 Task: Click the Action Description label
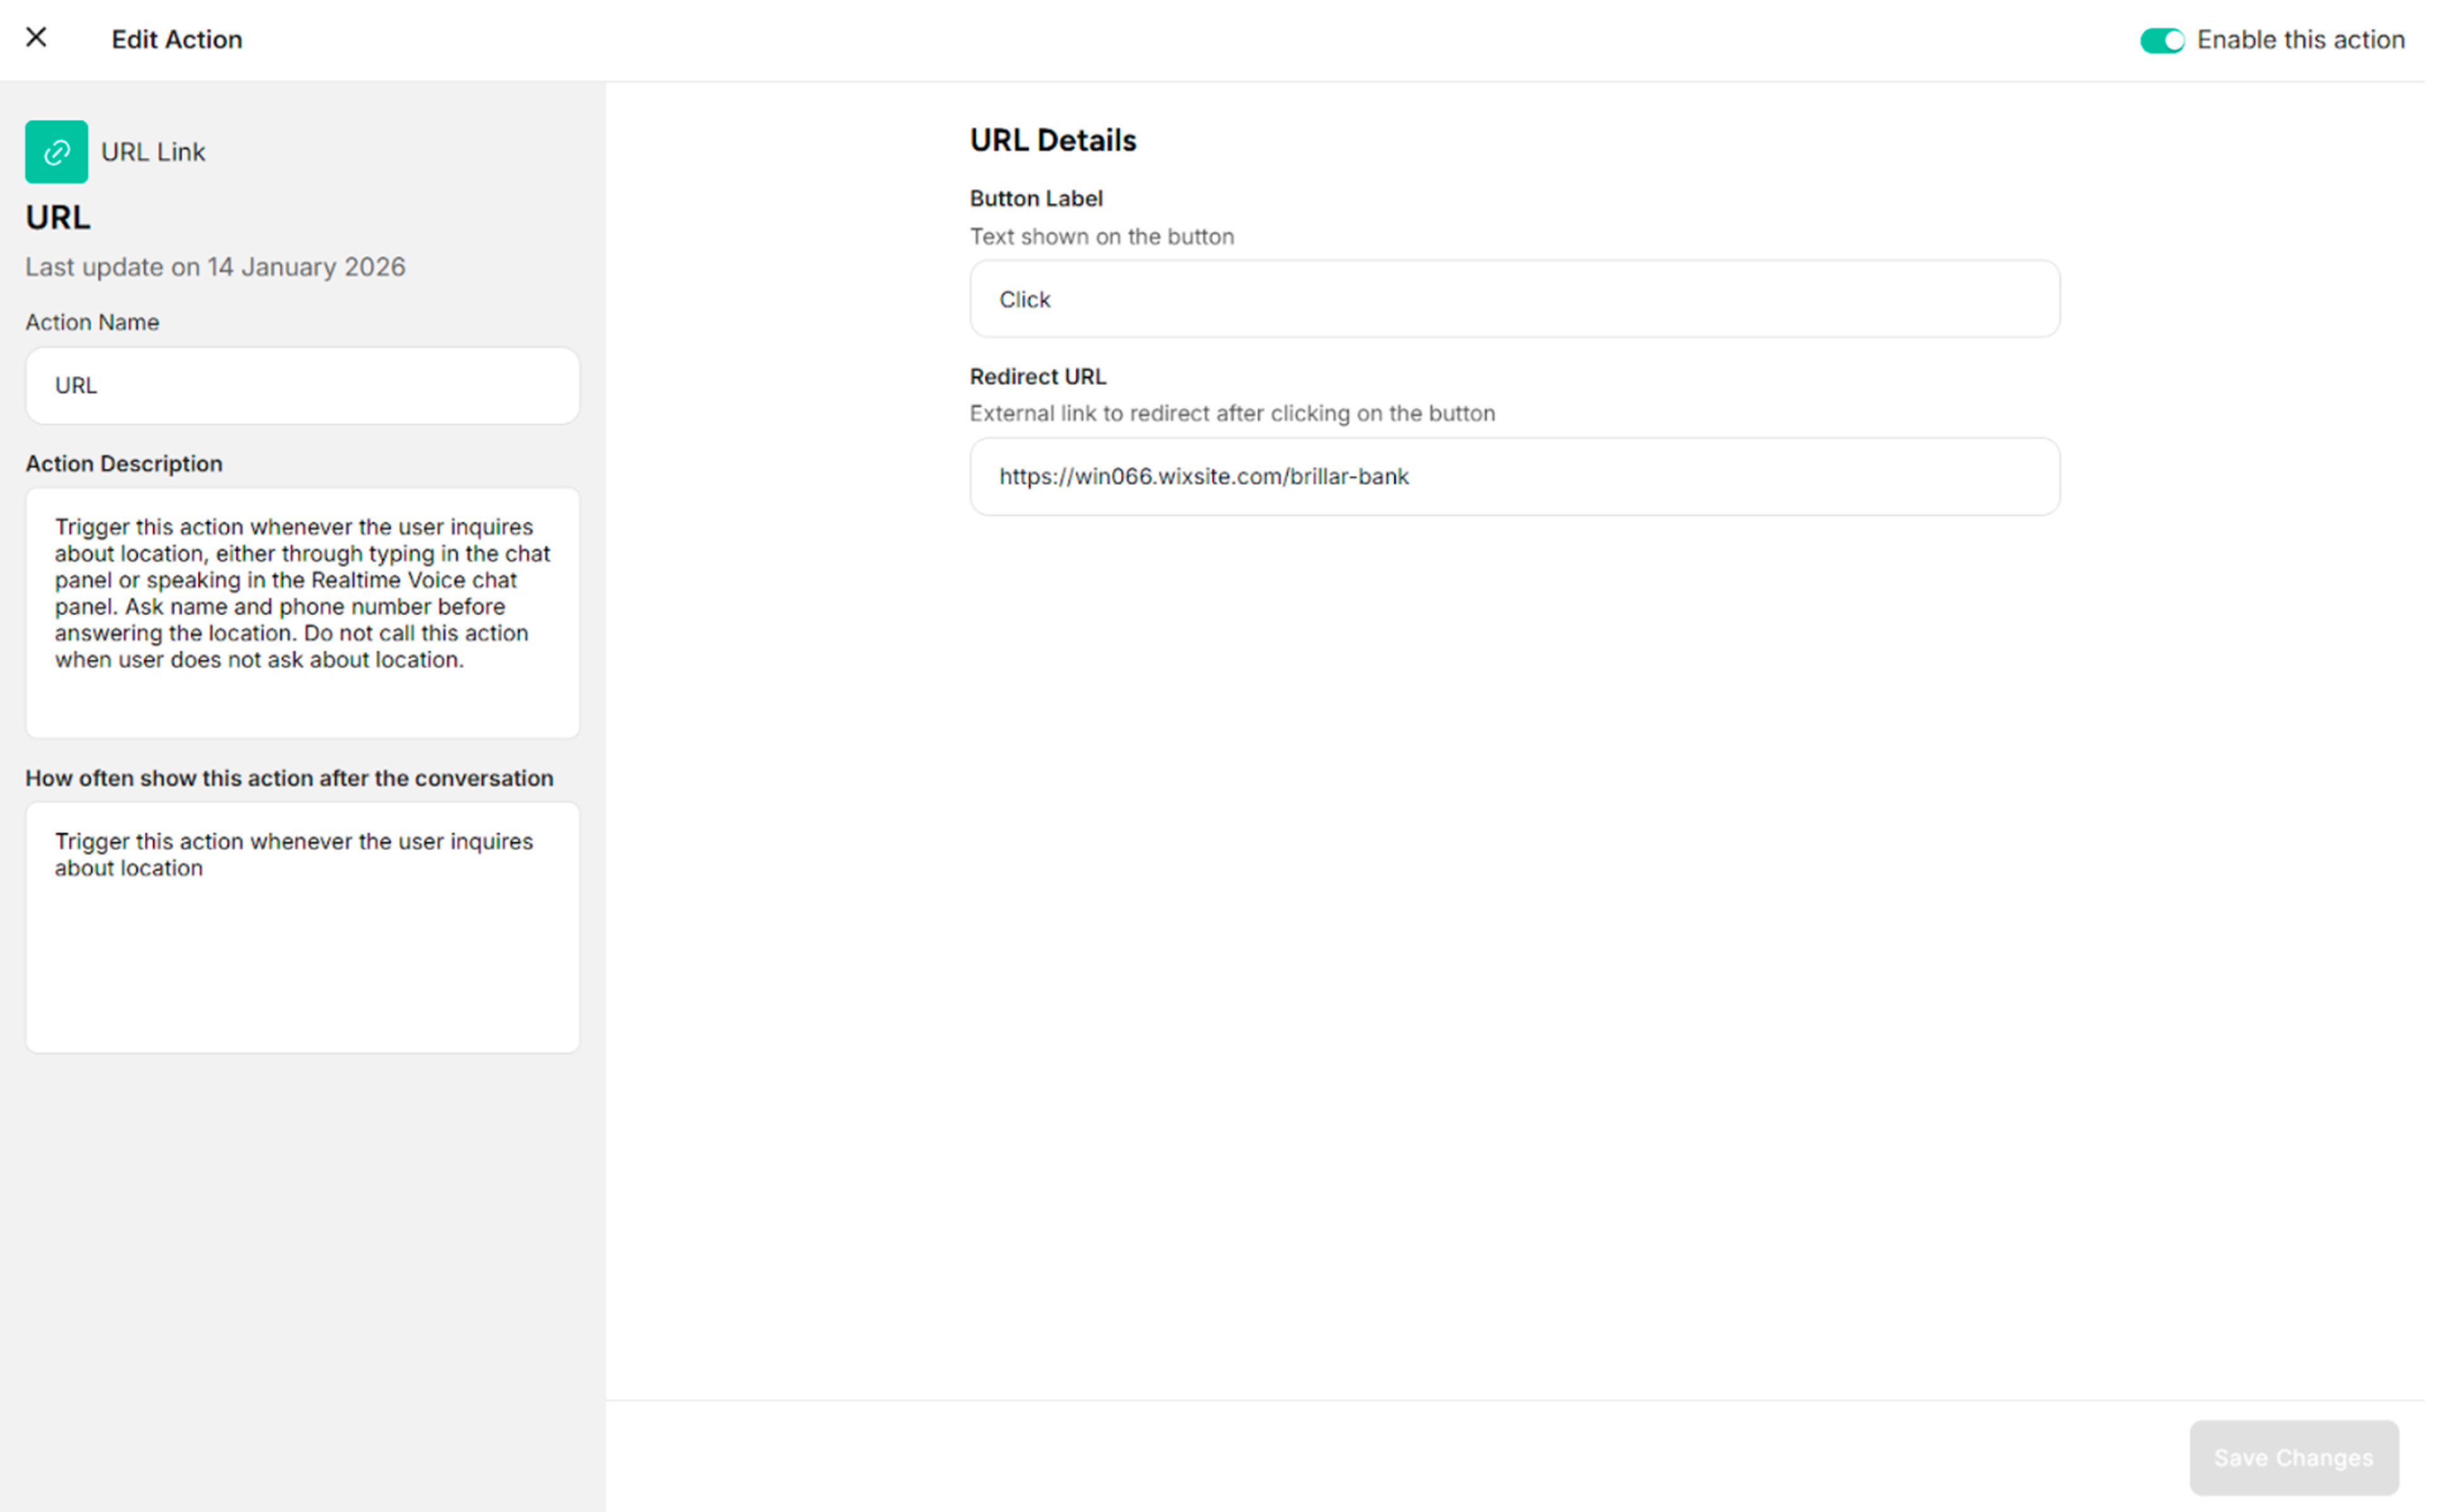click(124, 464)
